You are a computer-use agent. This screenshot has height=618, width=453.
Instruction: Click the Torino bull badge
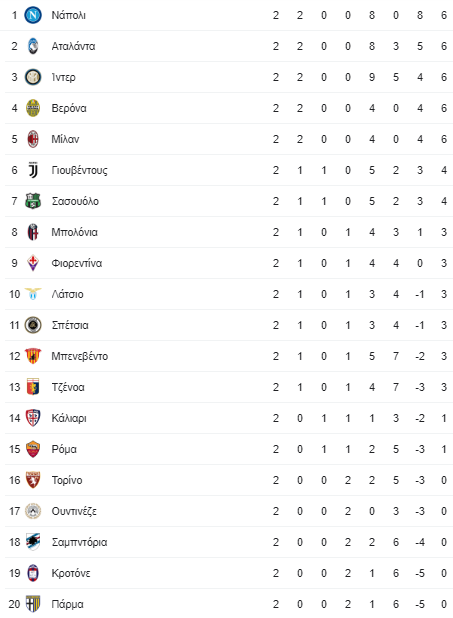[33, 480]
